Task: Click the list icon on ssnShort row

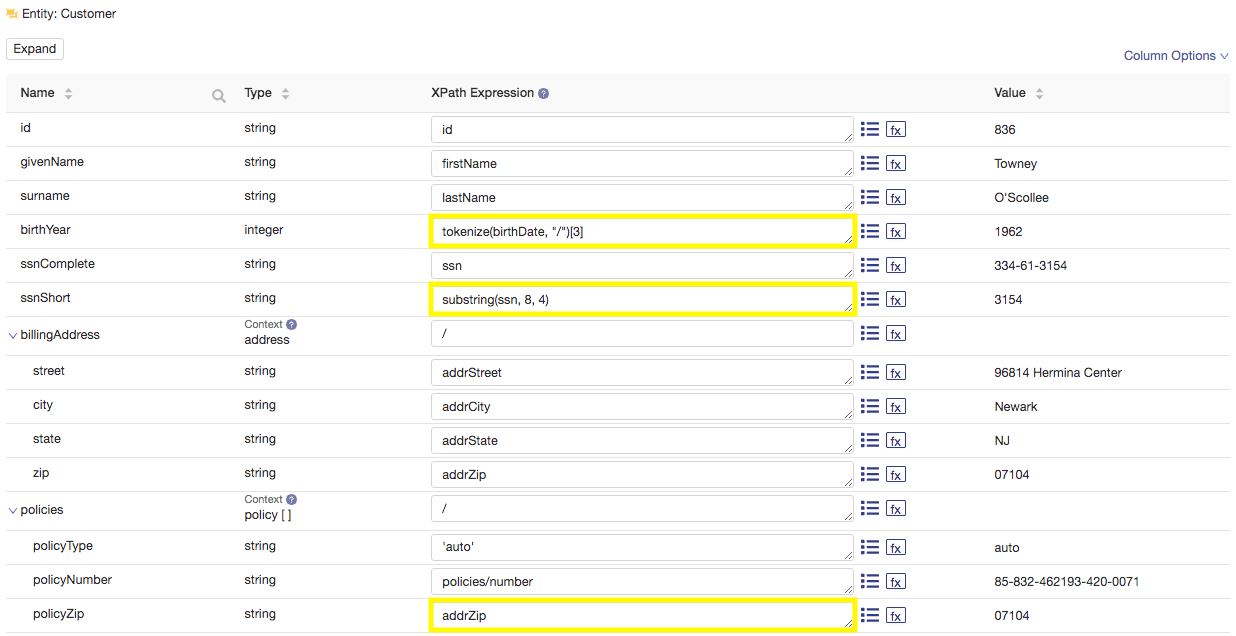Action: point(869,299)
